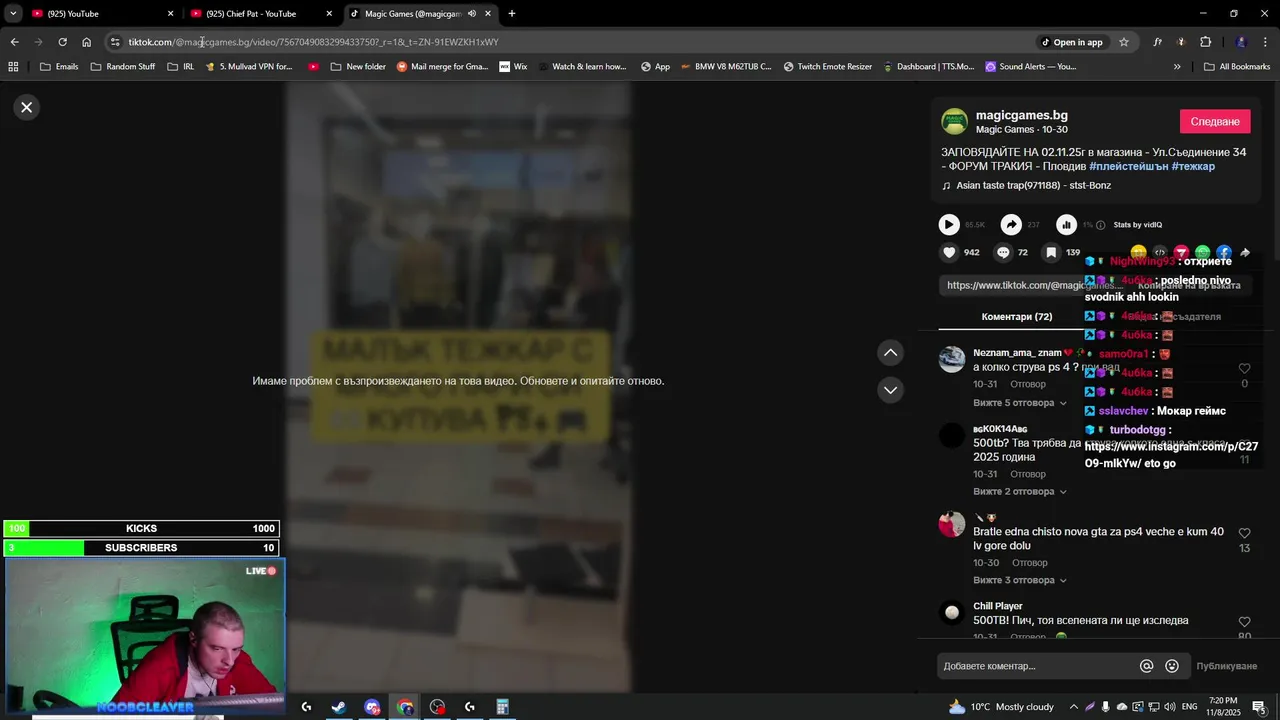The width and height of the screenshot is (1280, 720).
Task: Share the video to WhatsApp
Action: [1203, 253]
